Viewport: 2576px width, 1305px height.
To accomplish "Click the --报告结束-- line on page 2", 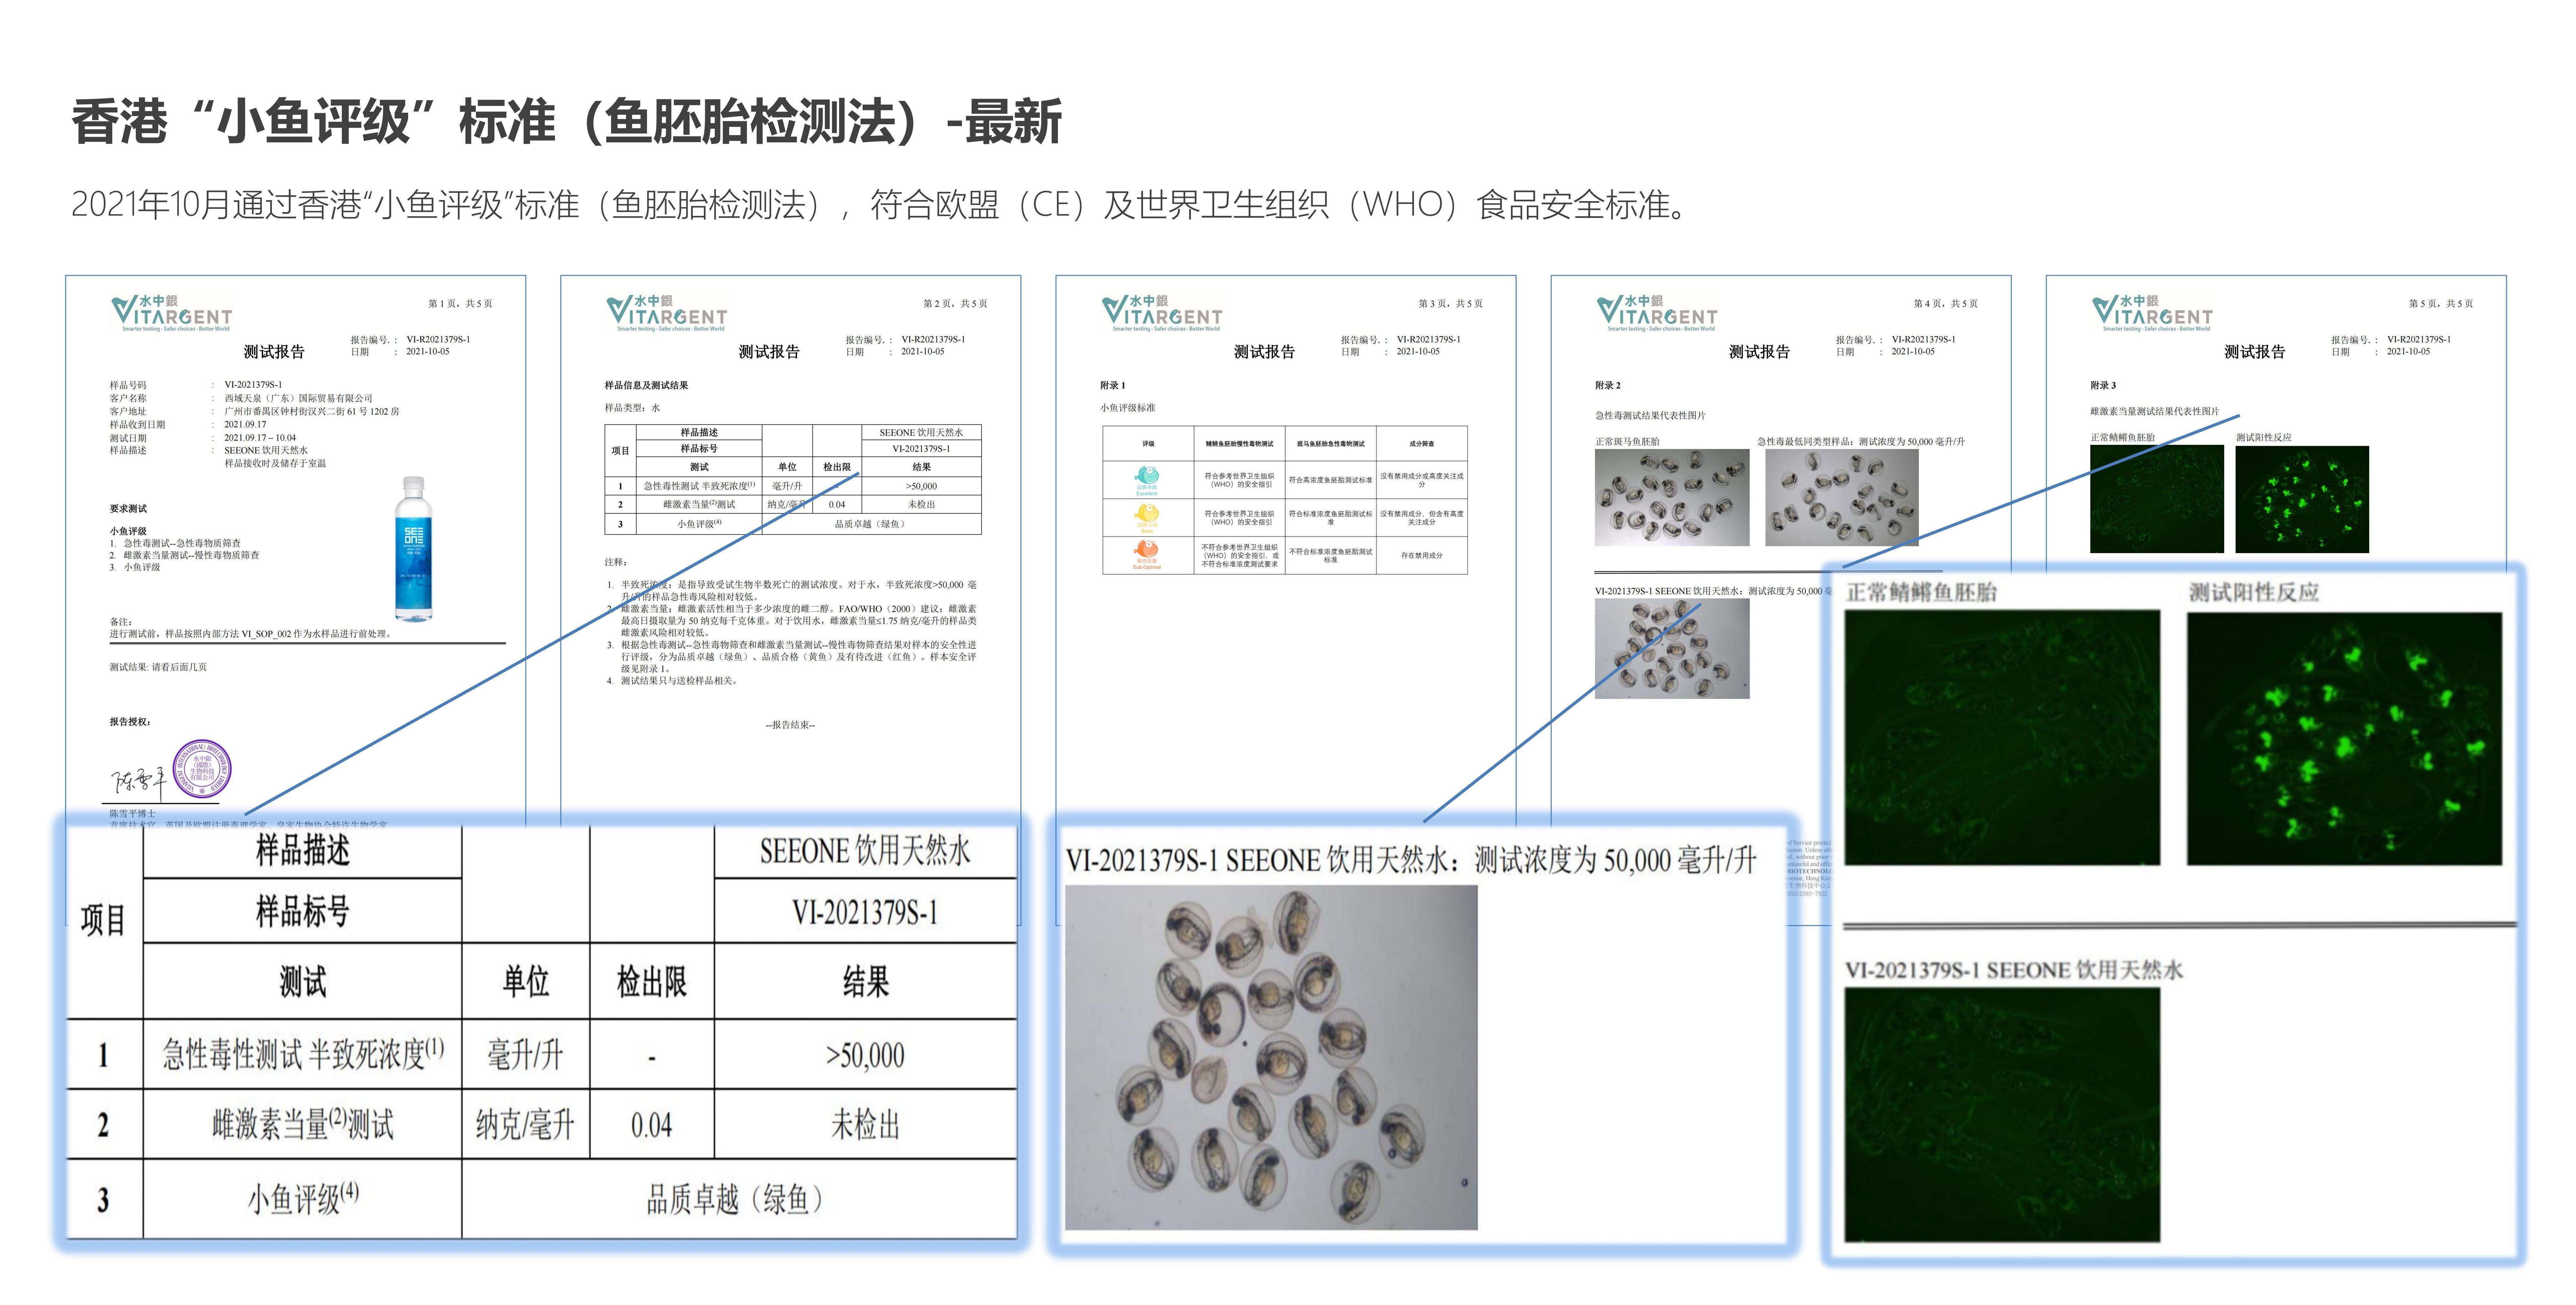I will pos(790,725).
